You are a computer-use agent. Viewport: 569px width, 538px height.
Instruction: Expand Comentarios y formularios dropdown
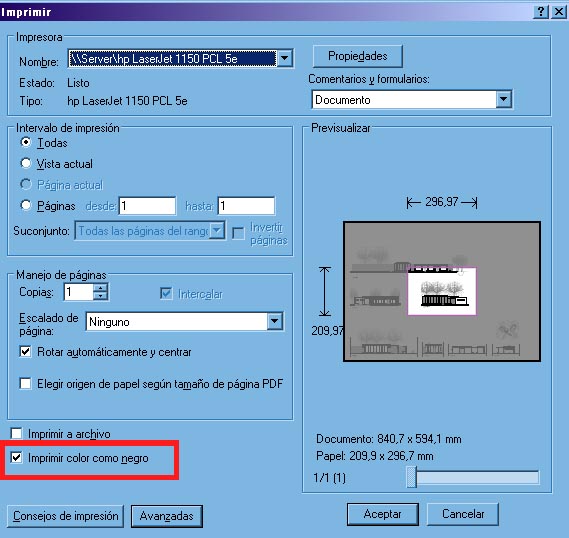point(504,99)
